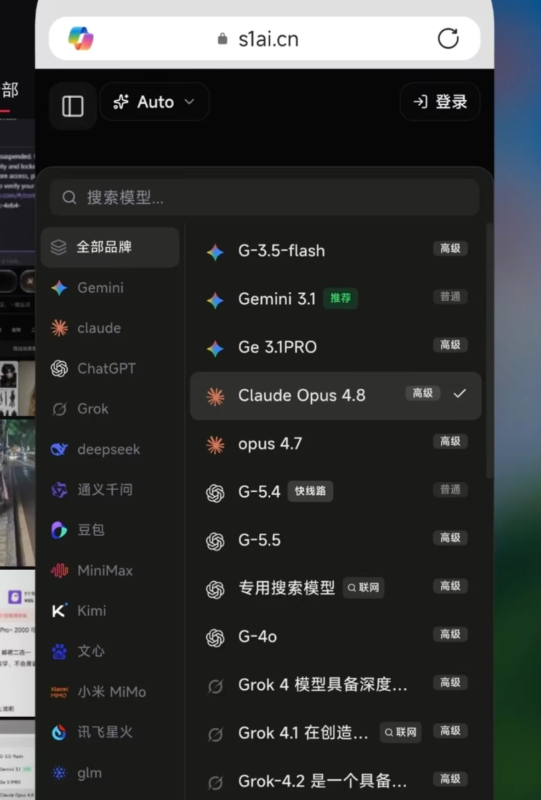Click the 高级 tag on Ge 3.1PRO
541x800 pixels.
pyautogui.click(x=450, y=345)
